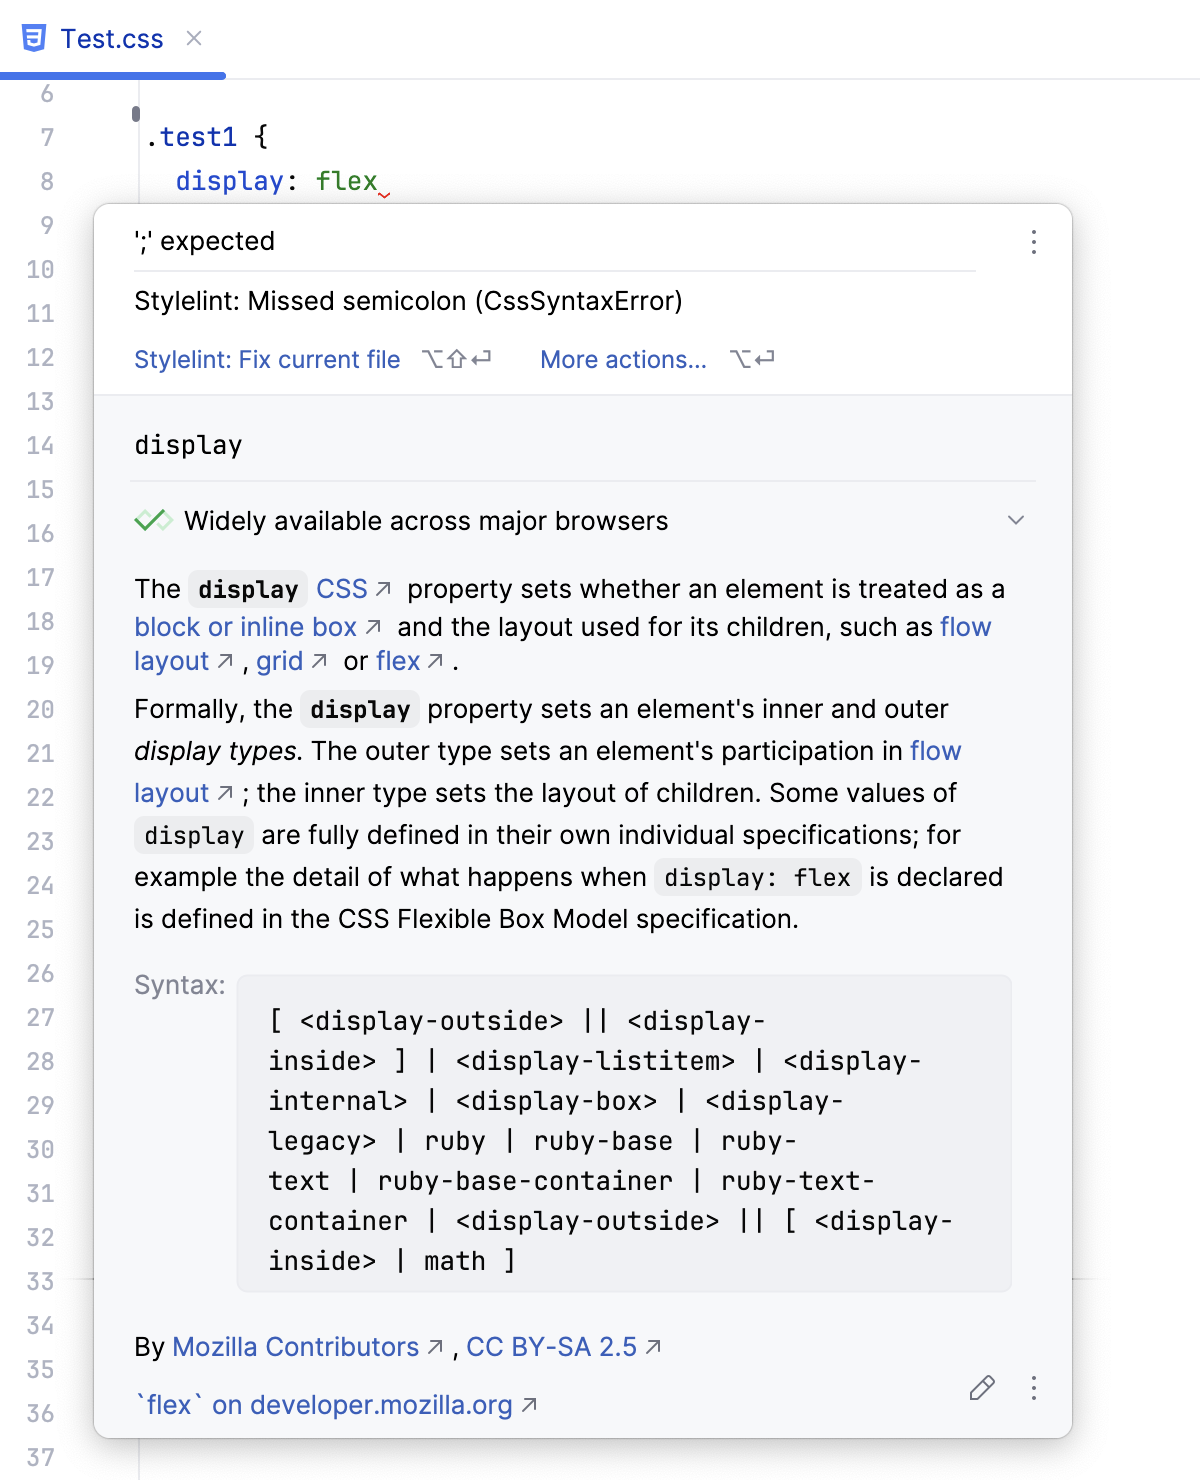This screenshot has width=1200, height=1480.
Task: Open block or inline box link
Action: [245, 627]
